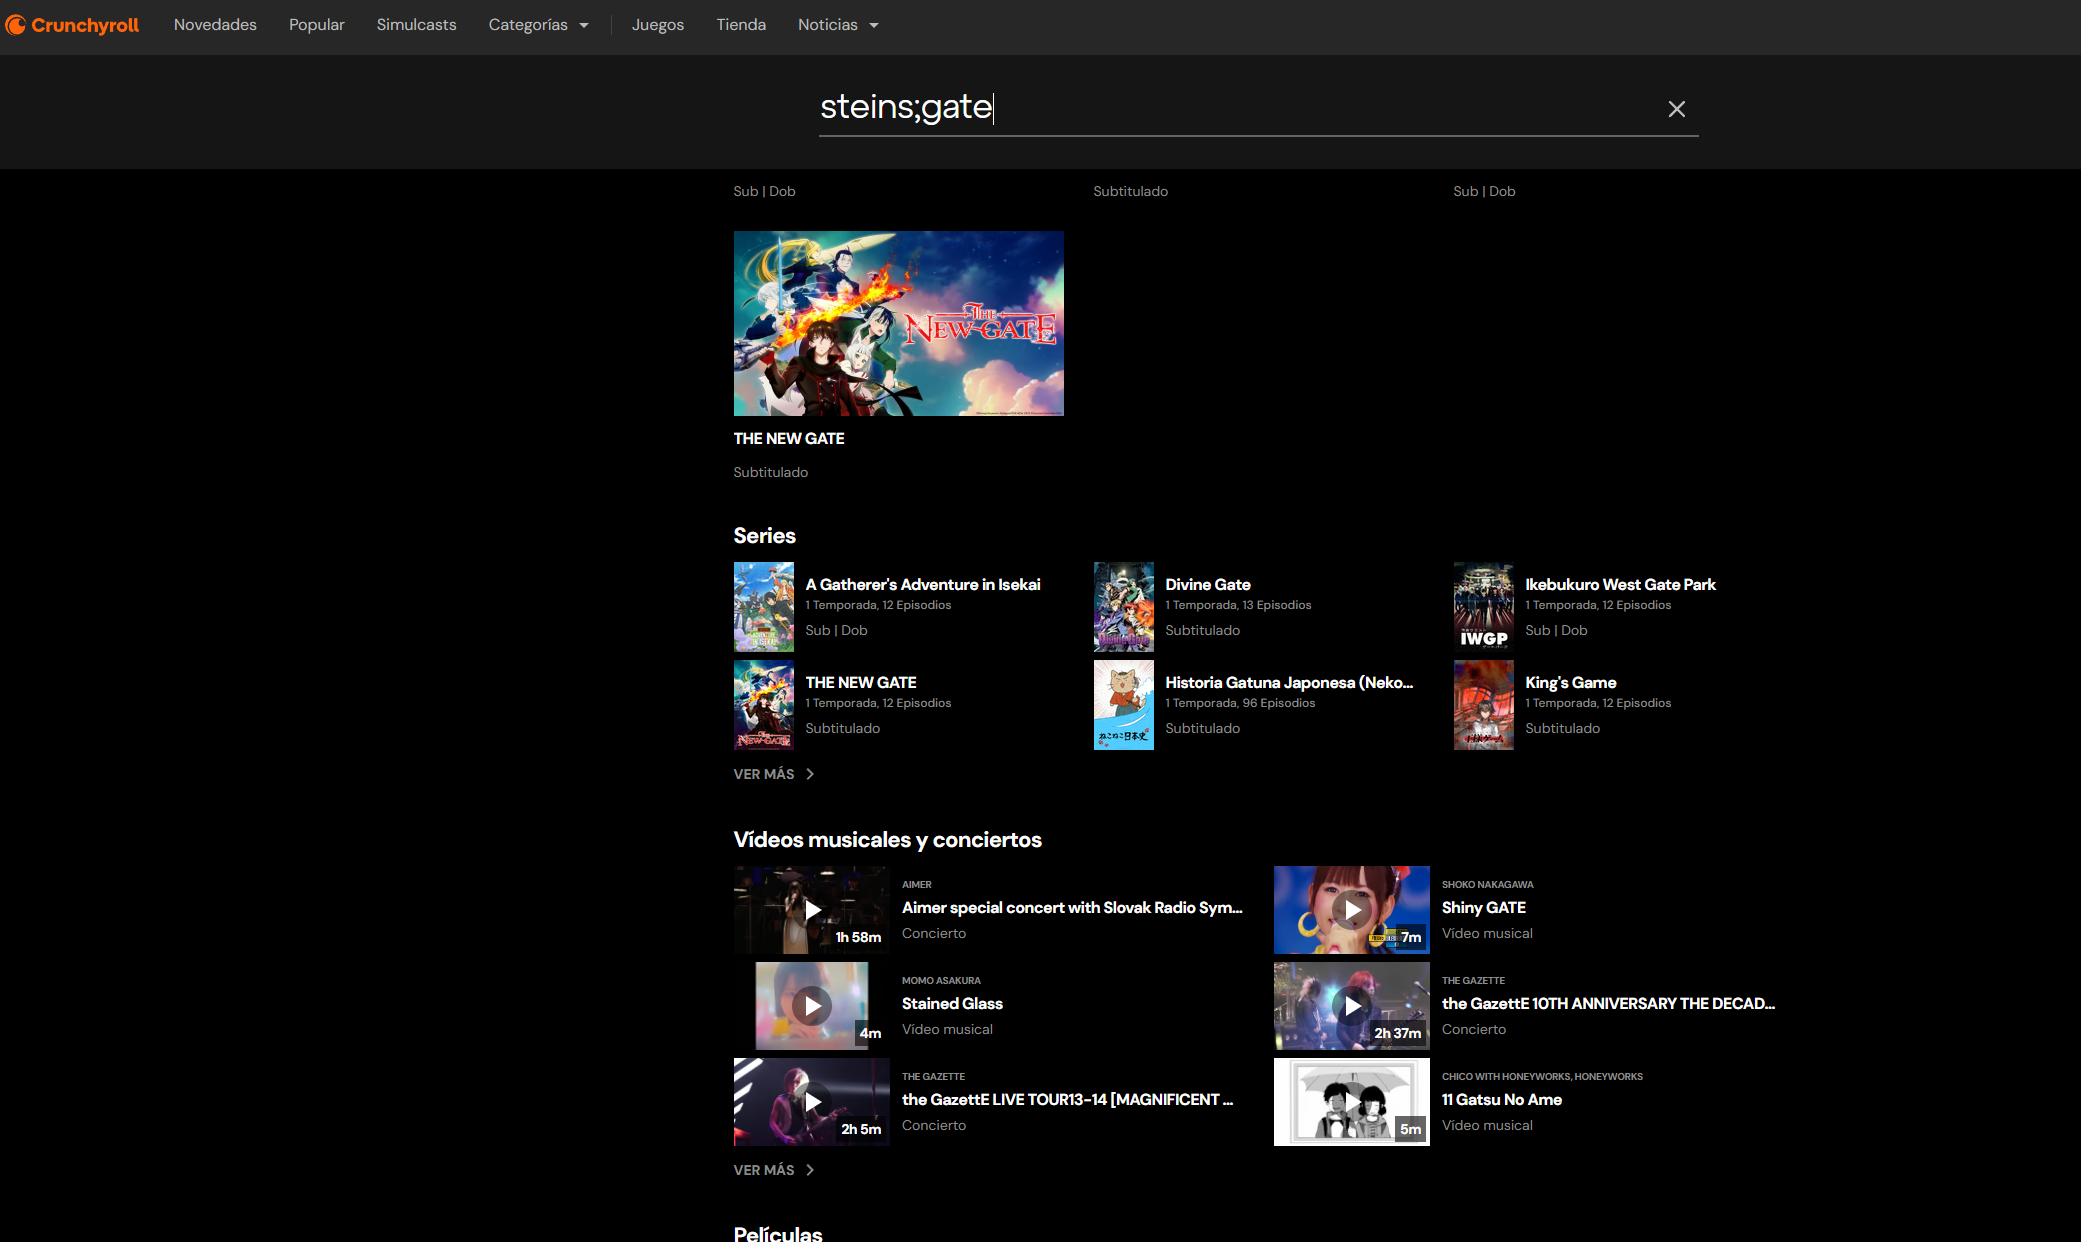Open the Stained Glass title link
This screenshot has height=1242, width=2081.
point(952,1004)
